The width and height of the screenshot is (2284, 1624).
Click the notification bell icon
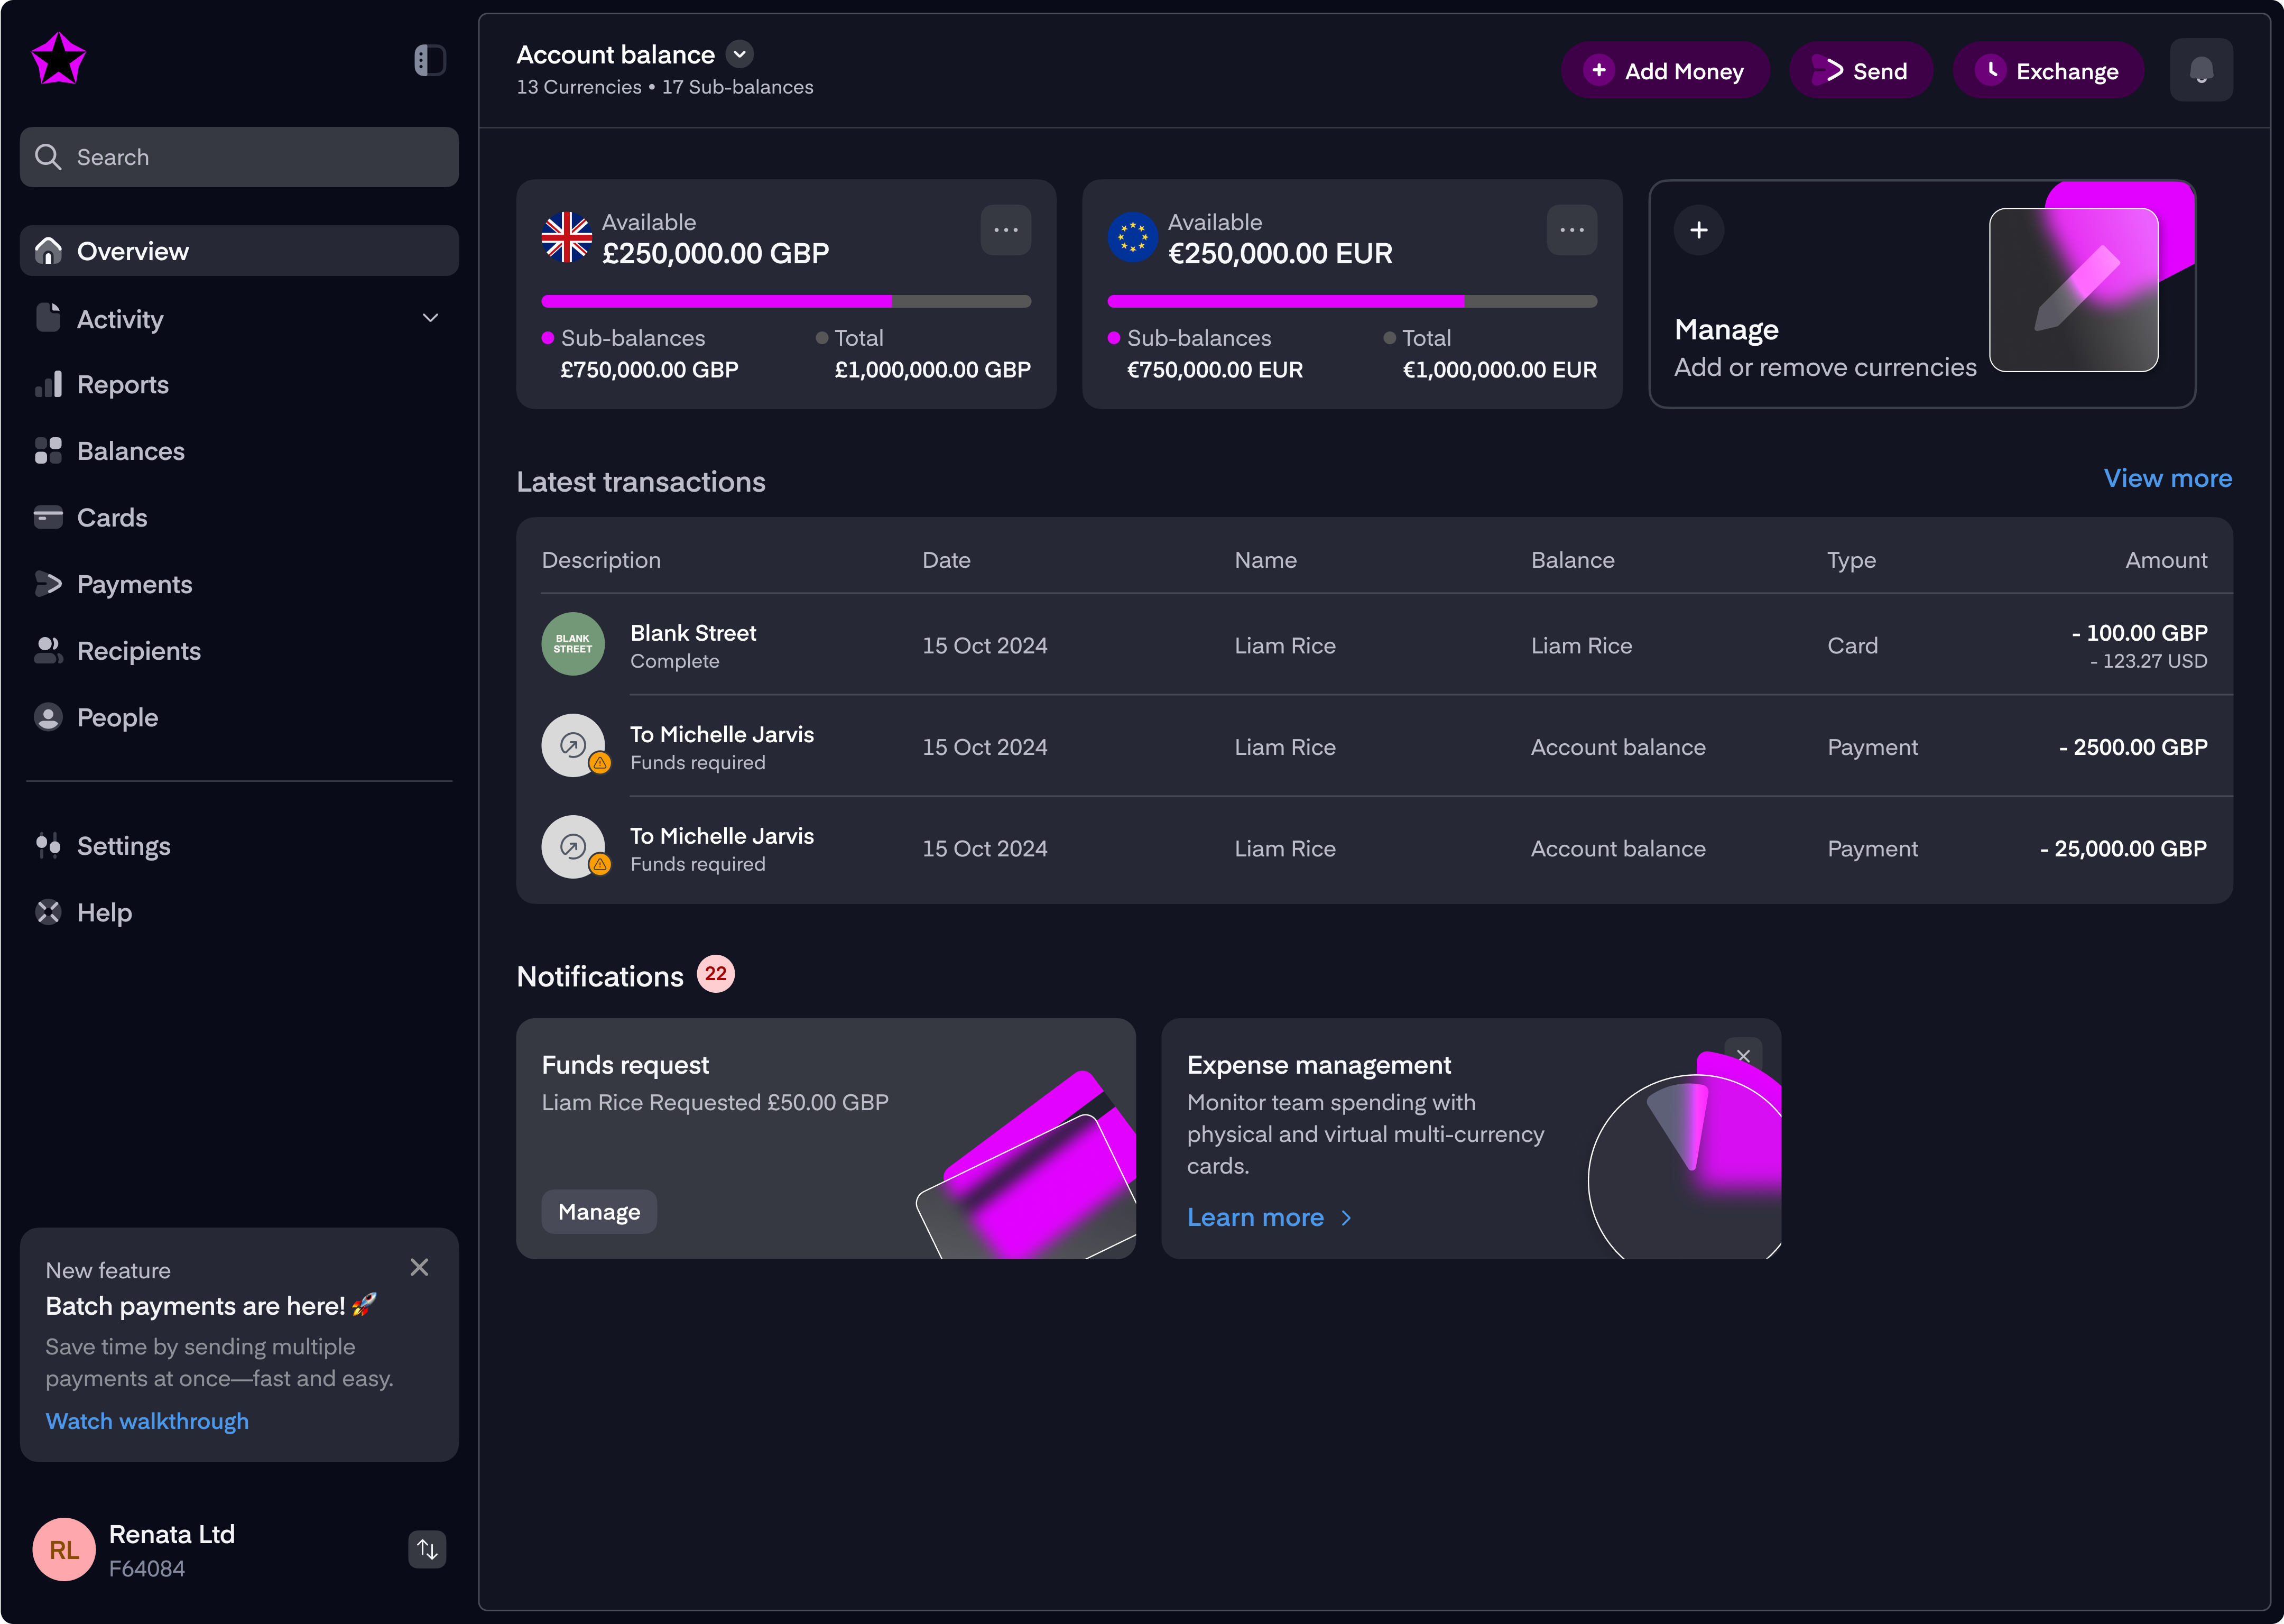[2200, 70]
